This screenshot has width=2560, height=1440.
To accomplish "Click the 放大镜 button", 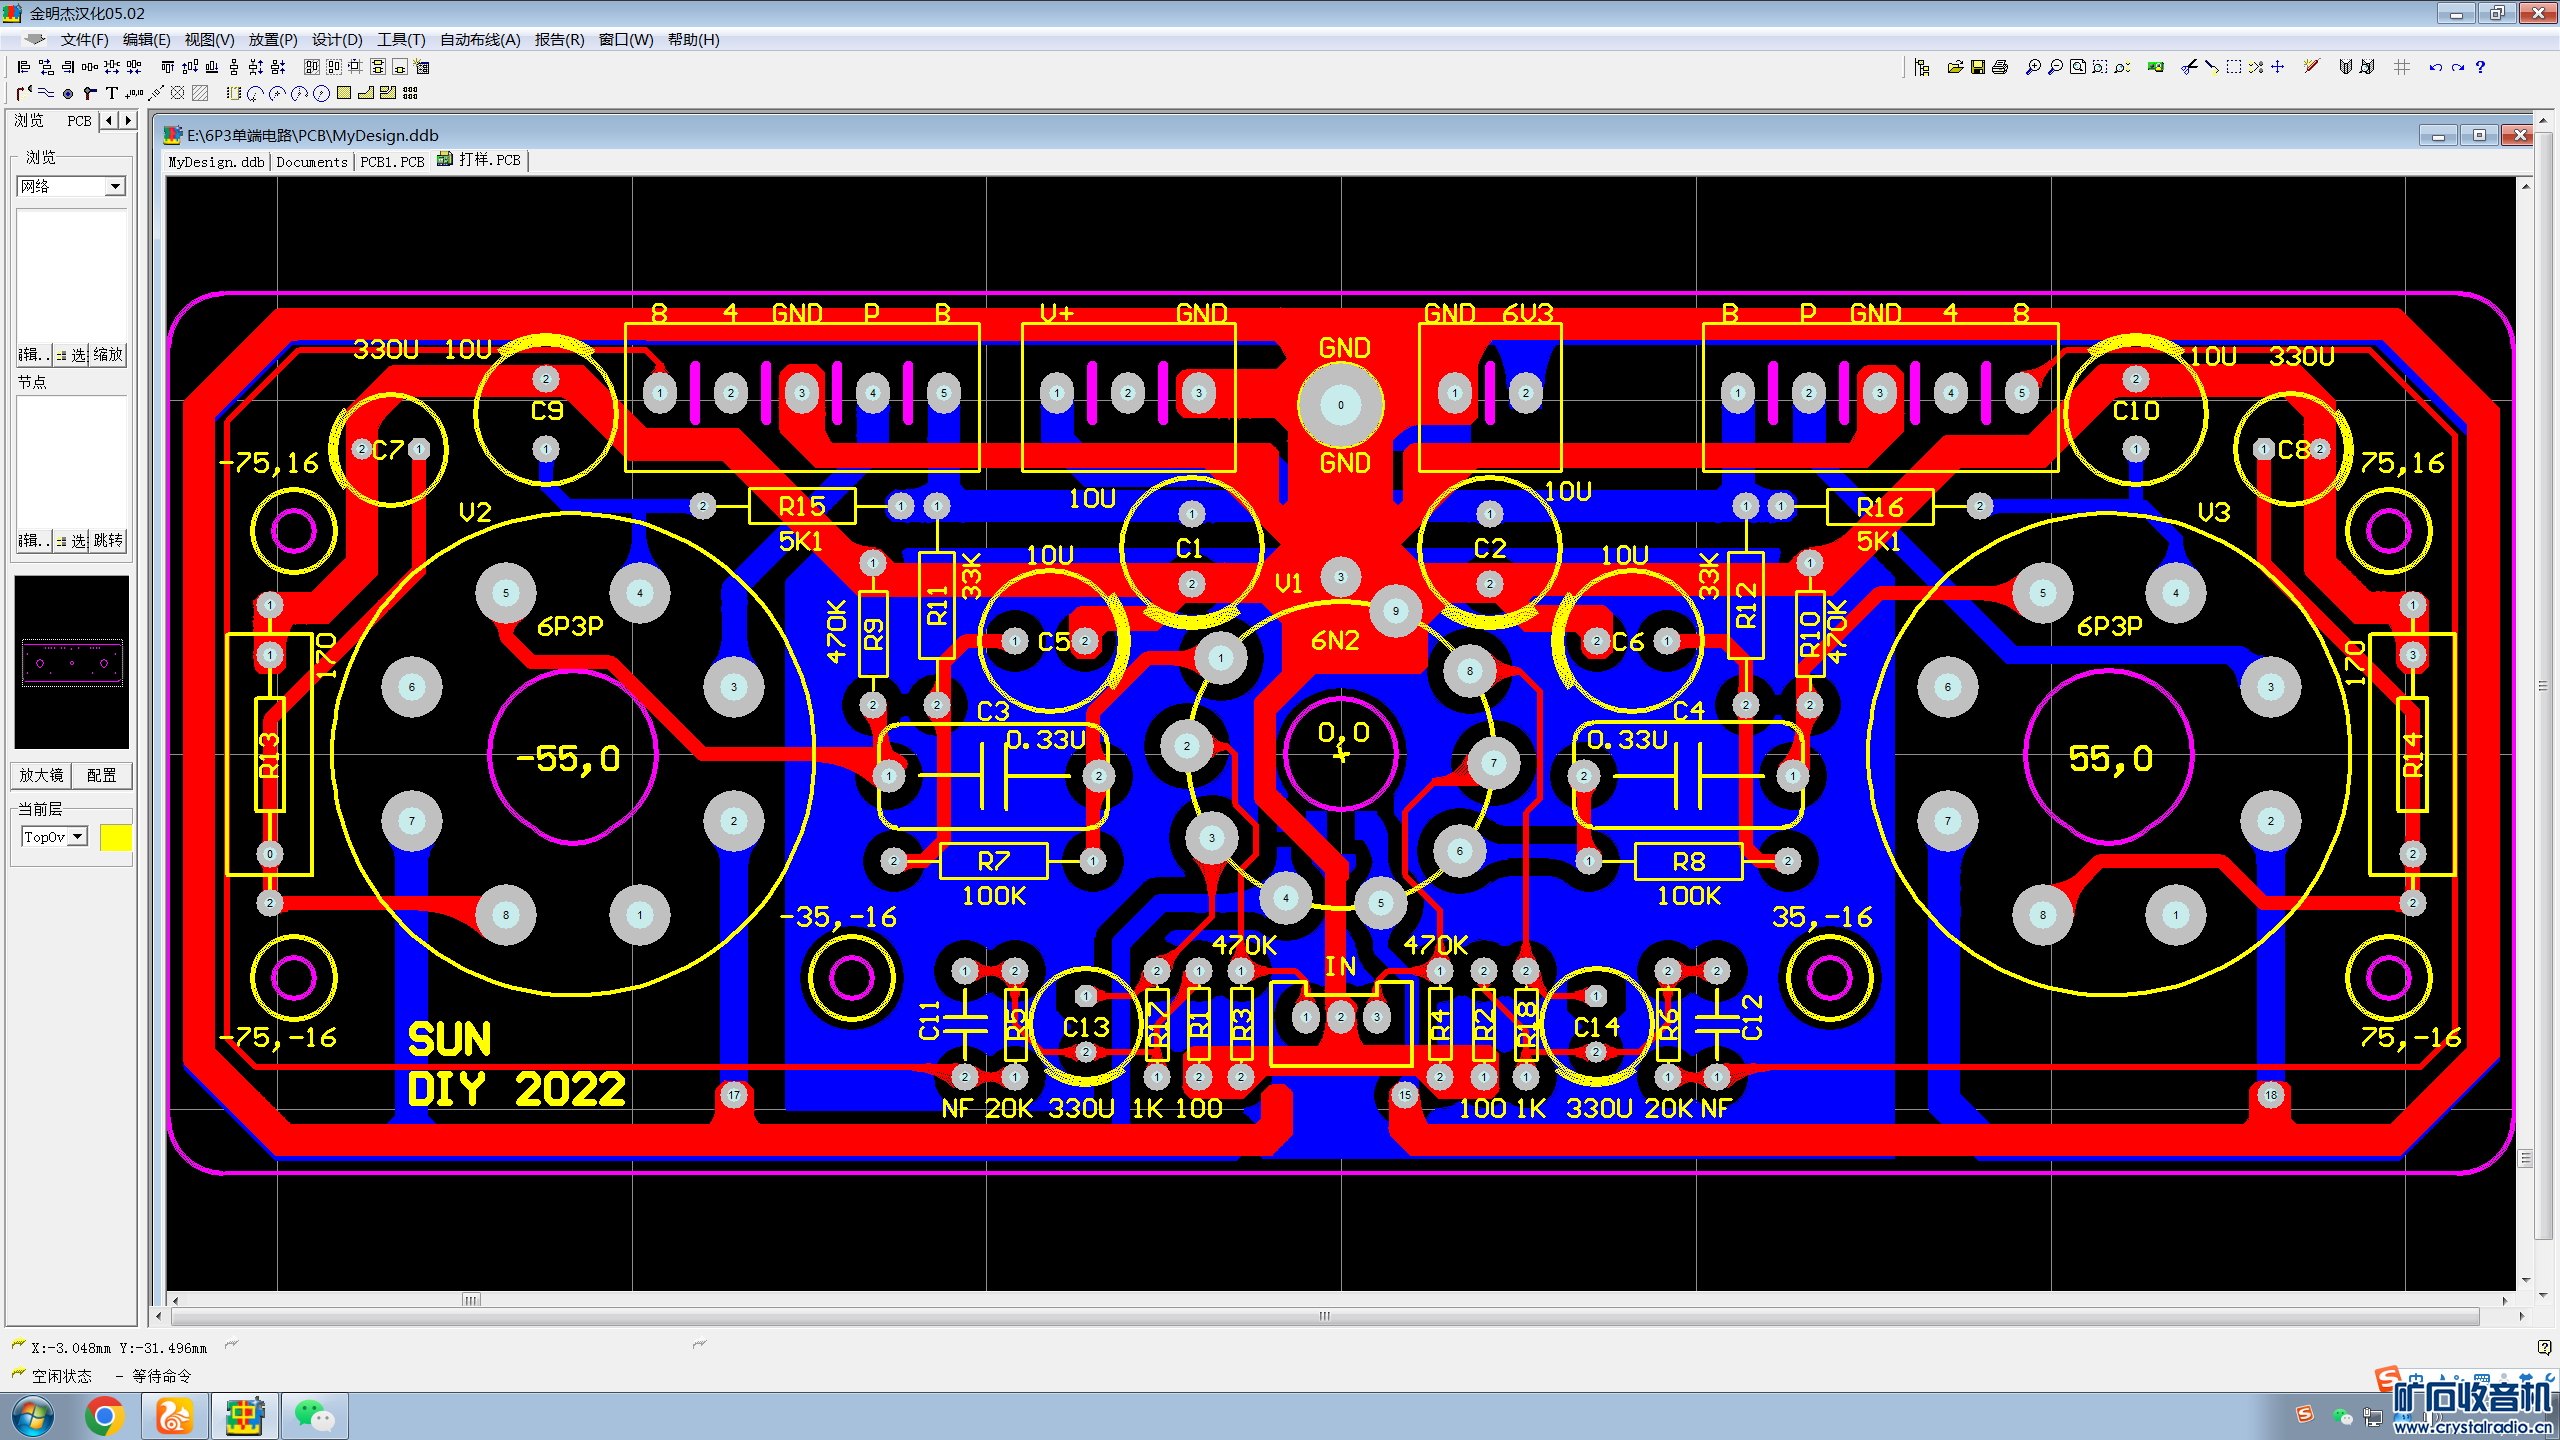I will click(41, 775).
